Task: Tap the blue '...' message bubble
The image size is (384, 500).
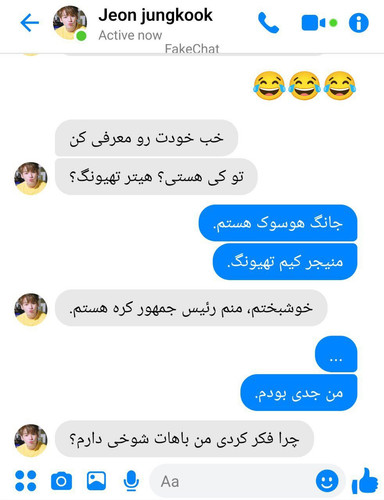Action: [336, 354]
